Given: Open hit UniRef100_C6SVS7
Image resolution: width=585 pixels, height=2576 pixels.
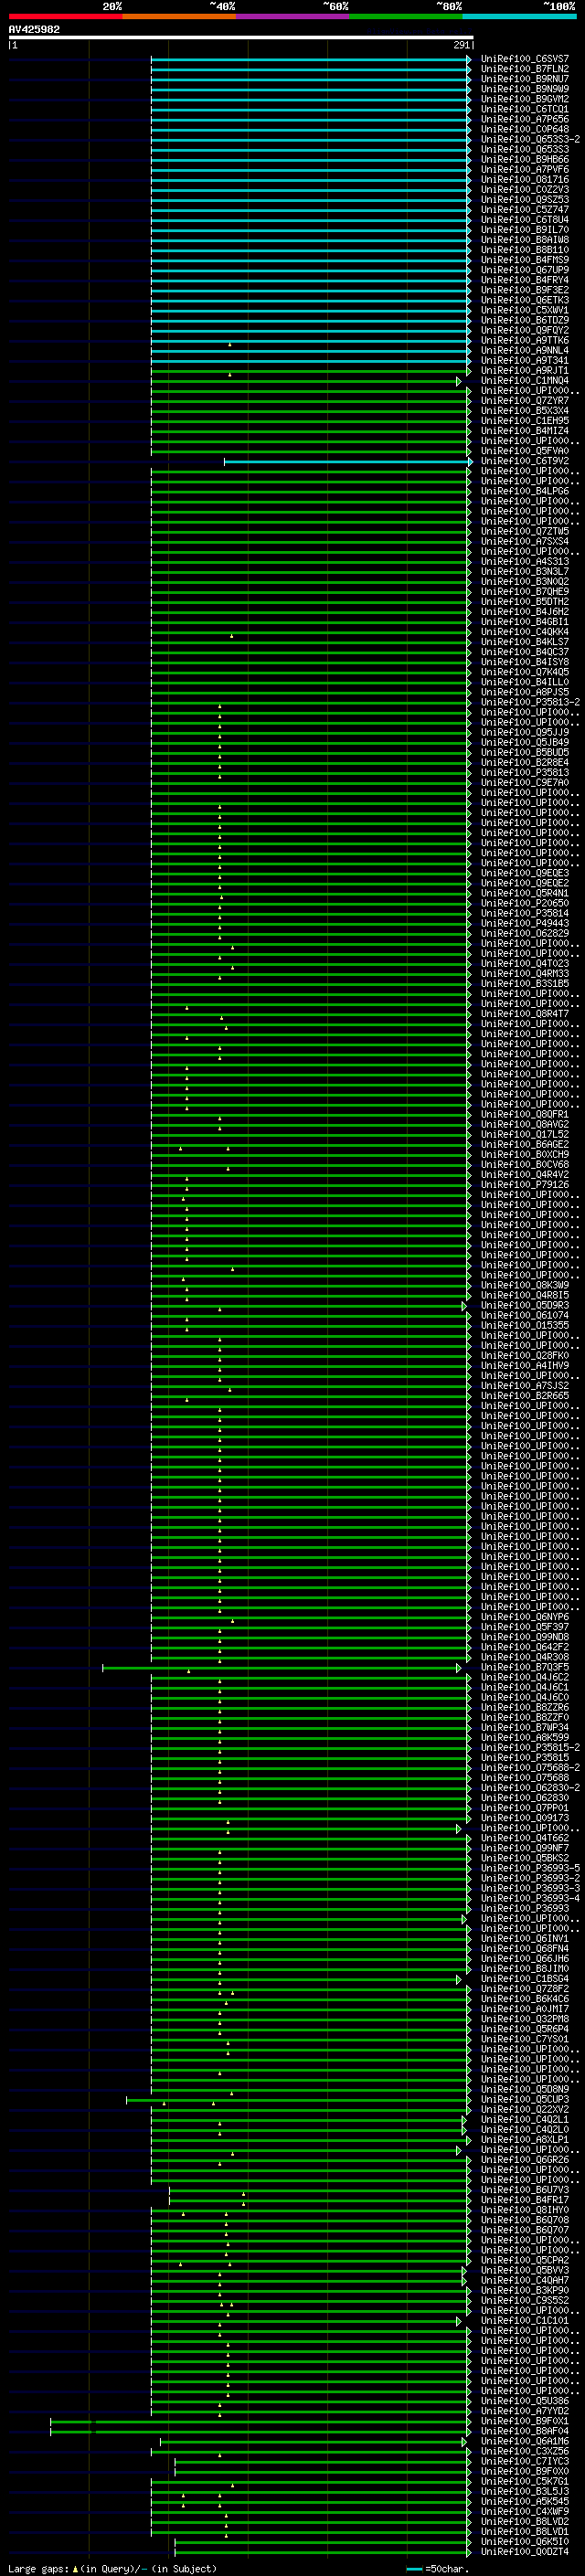Looking at the screenshot, I should pos(525,59).
